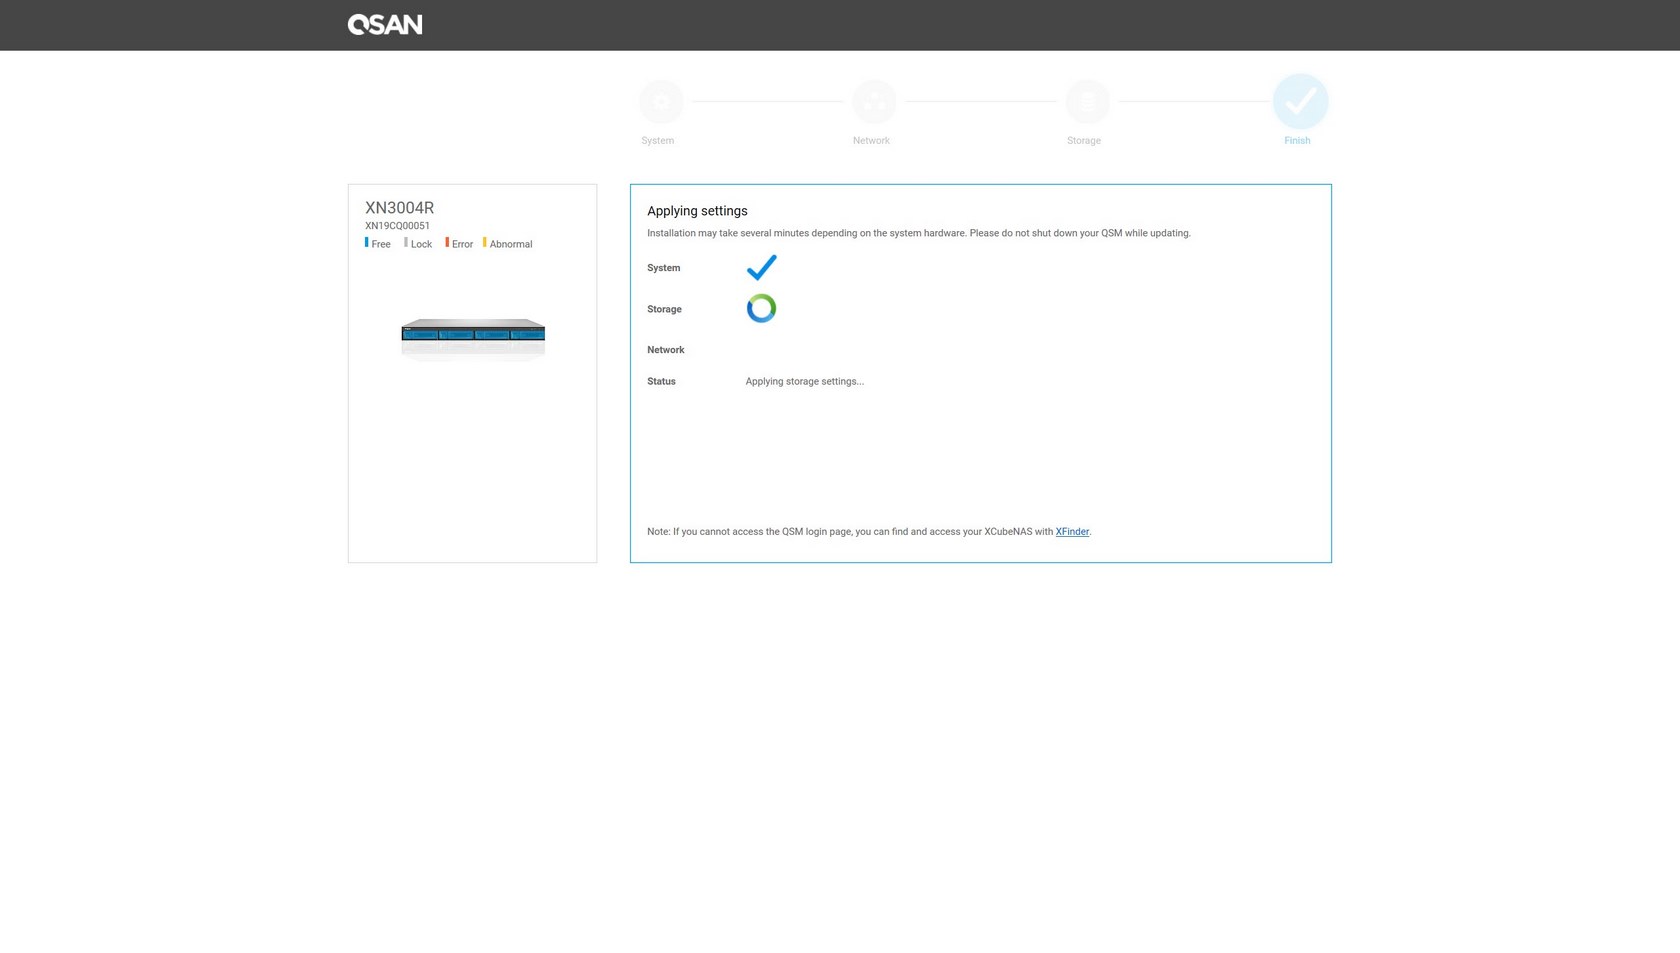Click serial number XN19CQ00051
Screen dimensions: 1680x953
point(397,226)
